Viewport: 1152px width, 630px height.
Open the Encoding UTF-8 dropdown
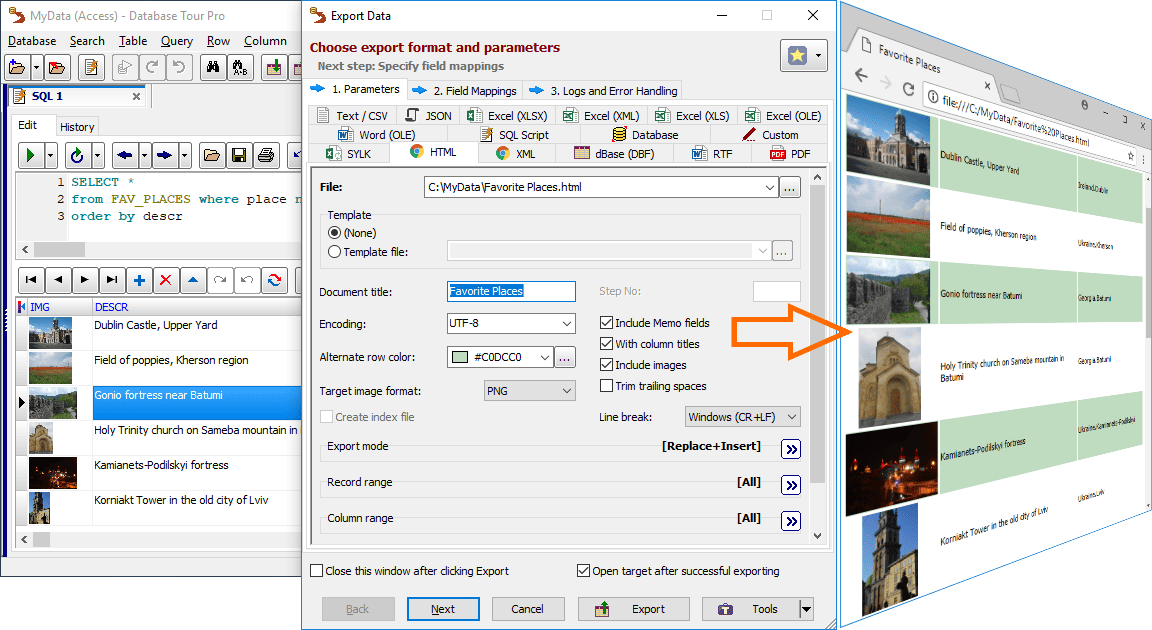point(567,324)
